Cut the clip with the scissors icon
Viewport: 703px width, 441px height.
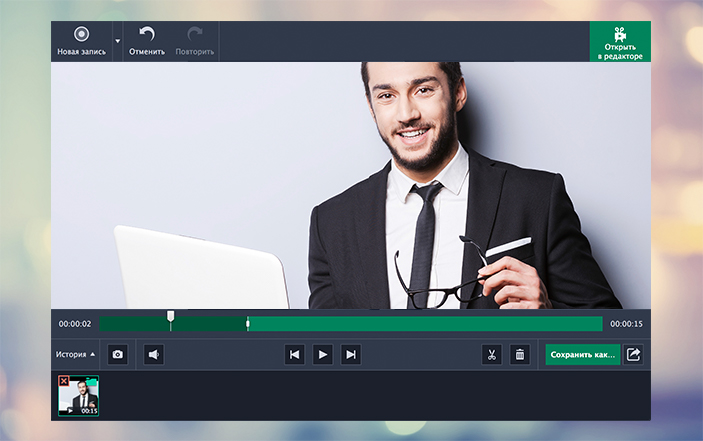pos(491,354)
